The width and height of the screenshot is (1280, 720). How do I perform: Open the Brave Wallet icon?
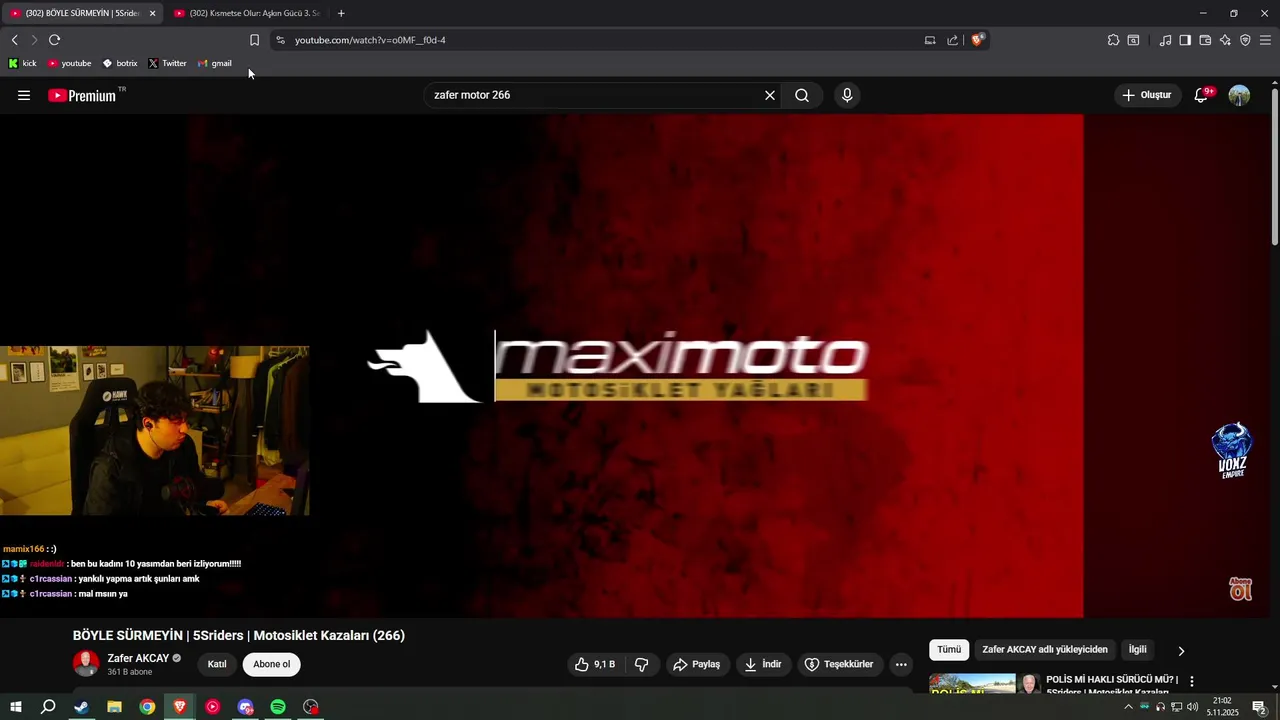coord(1205,40)
